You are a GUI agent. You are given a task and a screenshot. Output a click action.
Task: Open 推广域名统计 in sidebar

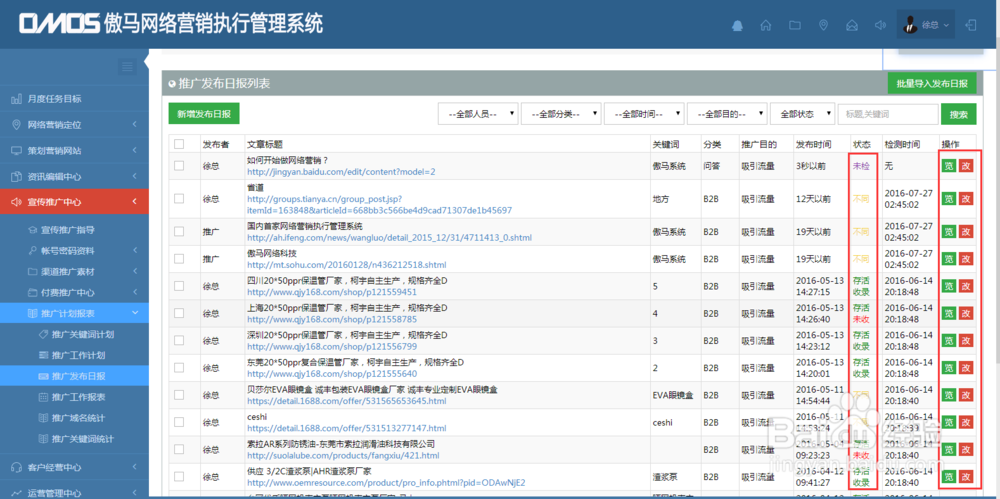[x=78, y=418]
